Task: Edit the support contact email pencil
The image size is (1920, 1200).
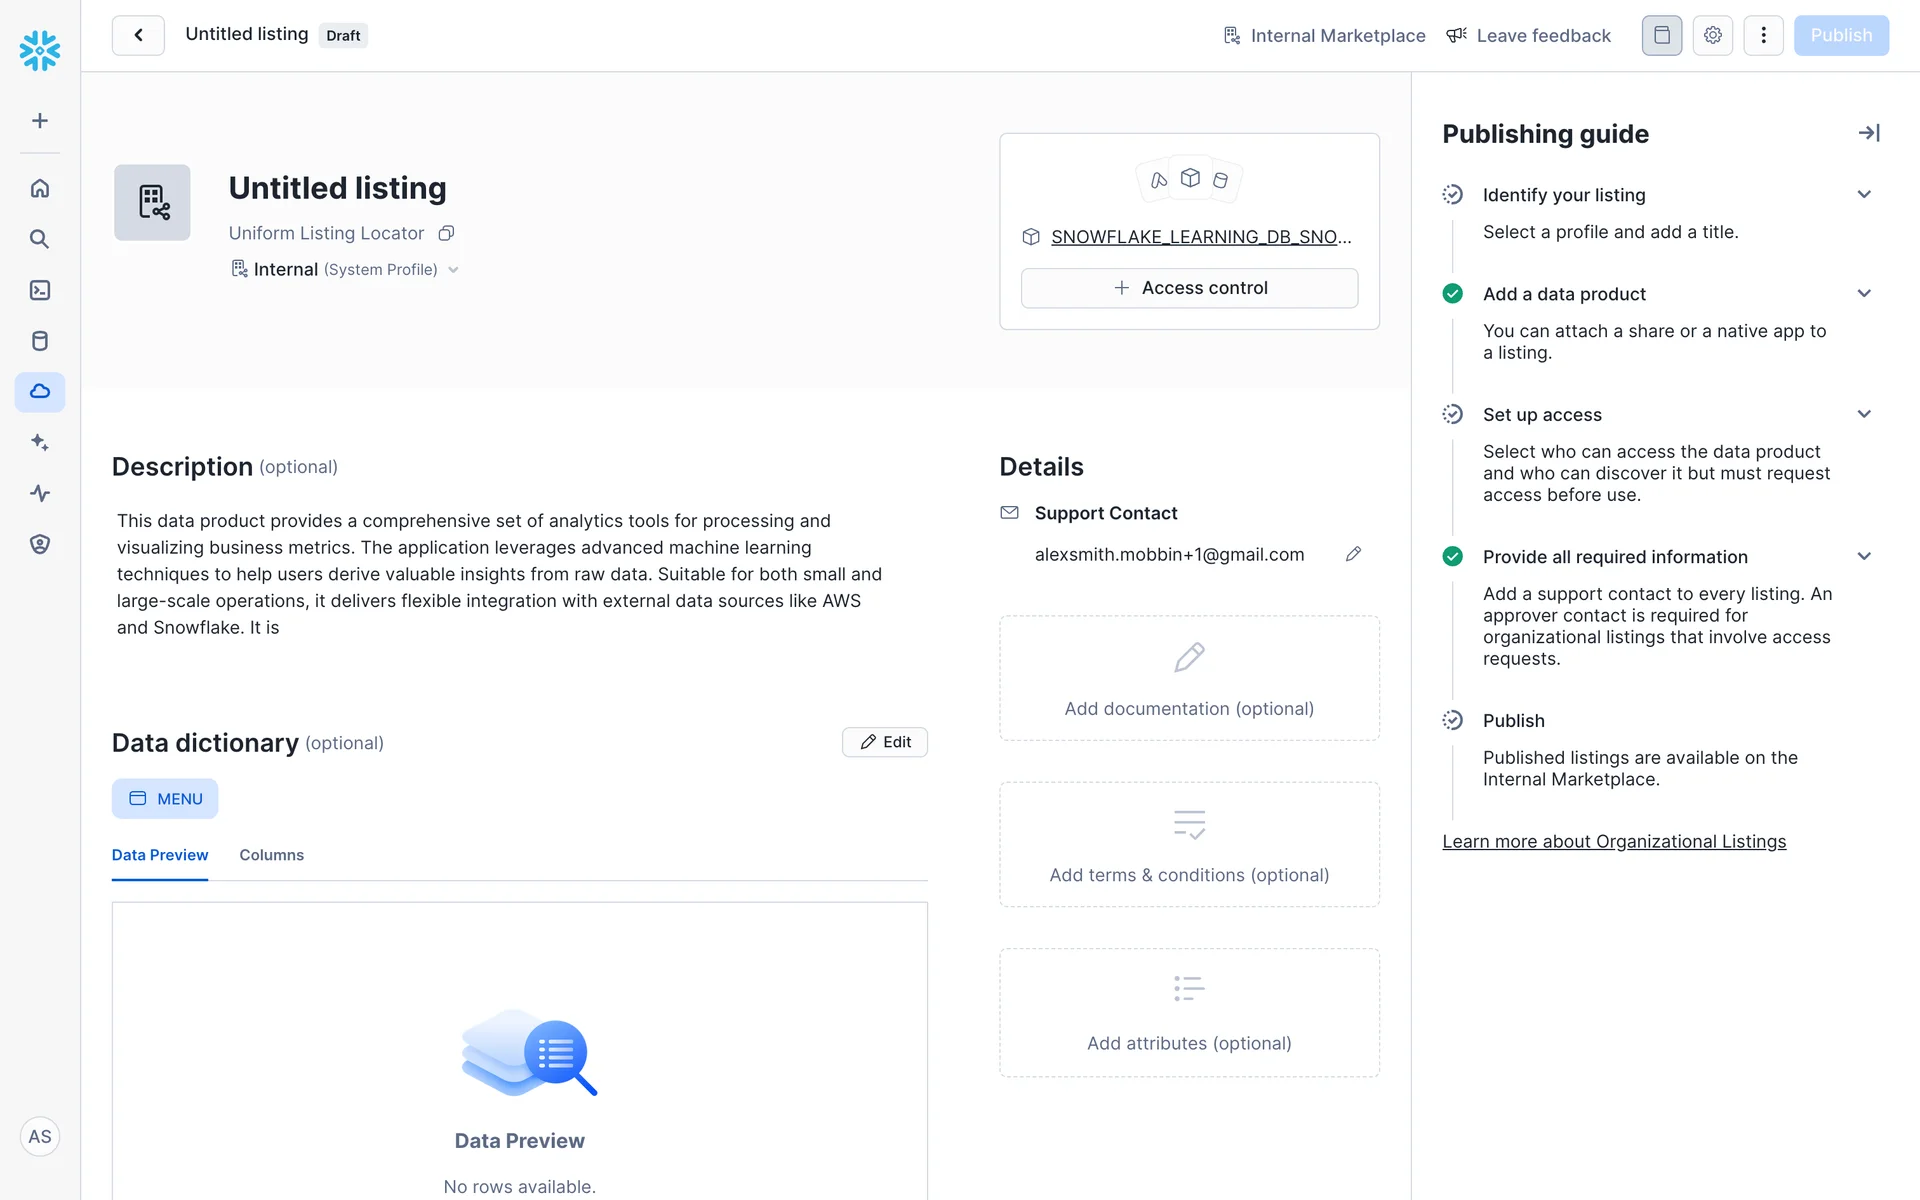Action: 1353,554
